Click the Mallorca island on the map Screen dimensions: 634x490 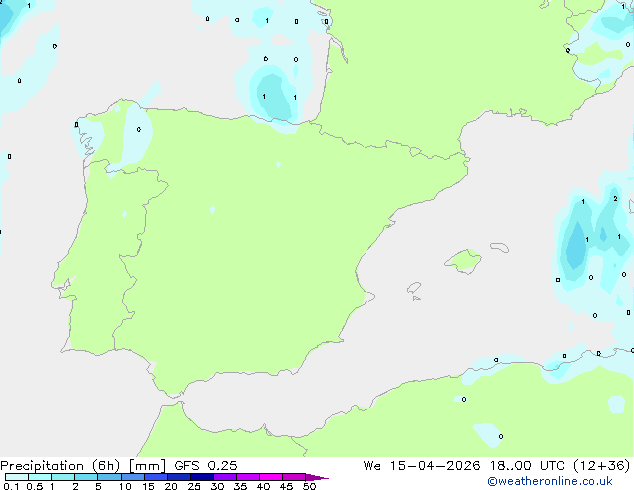[463, 261]
